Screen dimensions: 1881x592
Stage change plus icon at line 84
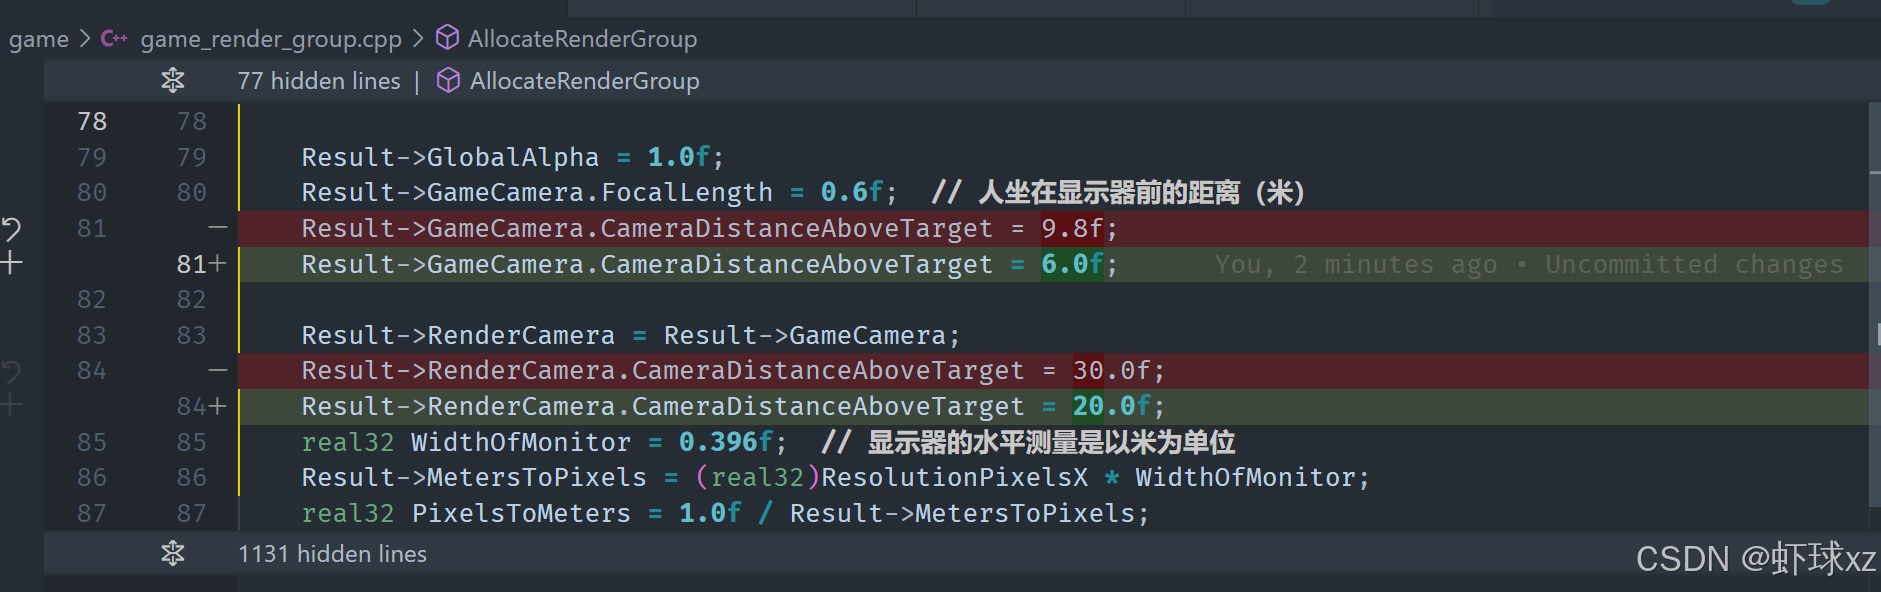point(11,406)
